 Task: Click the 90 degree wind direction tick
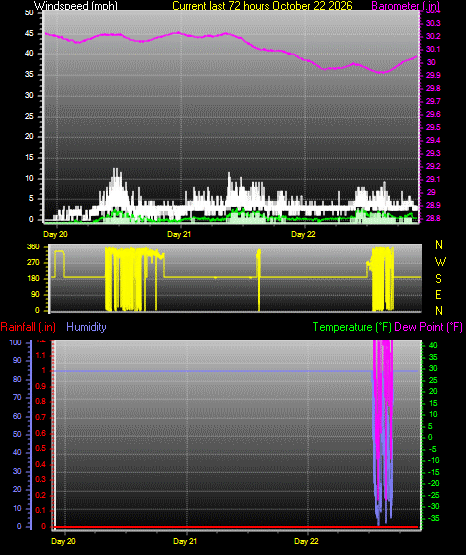[35, 294]
